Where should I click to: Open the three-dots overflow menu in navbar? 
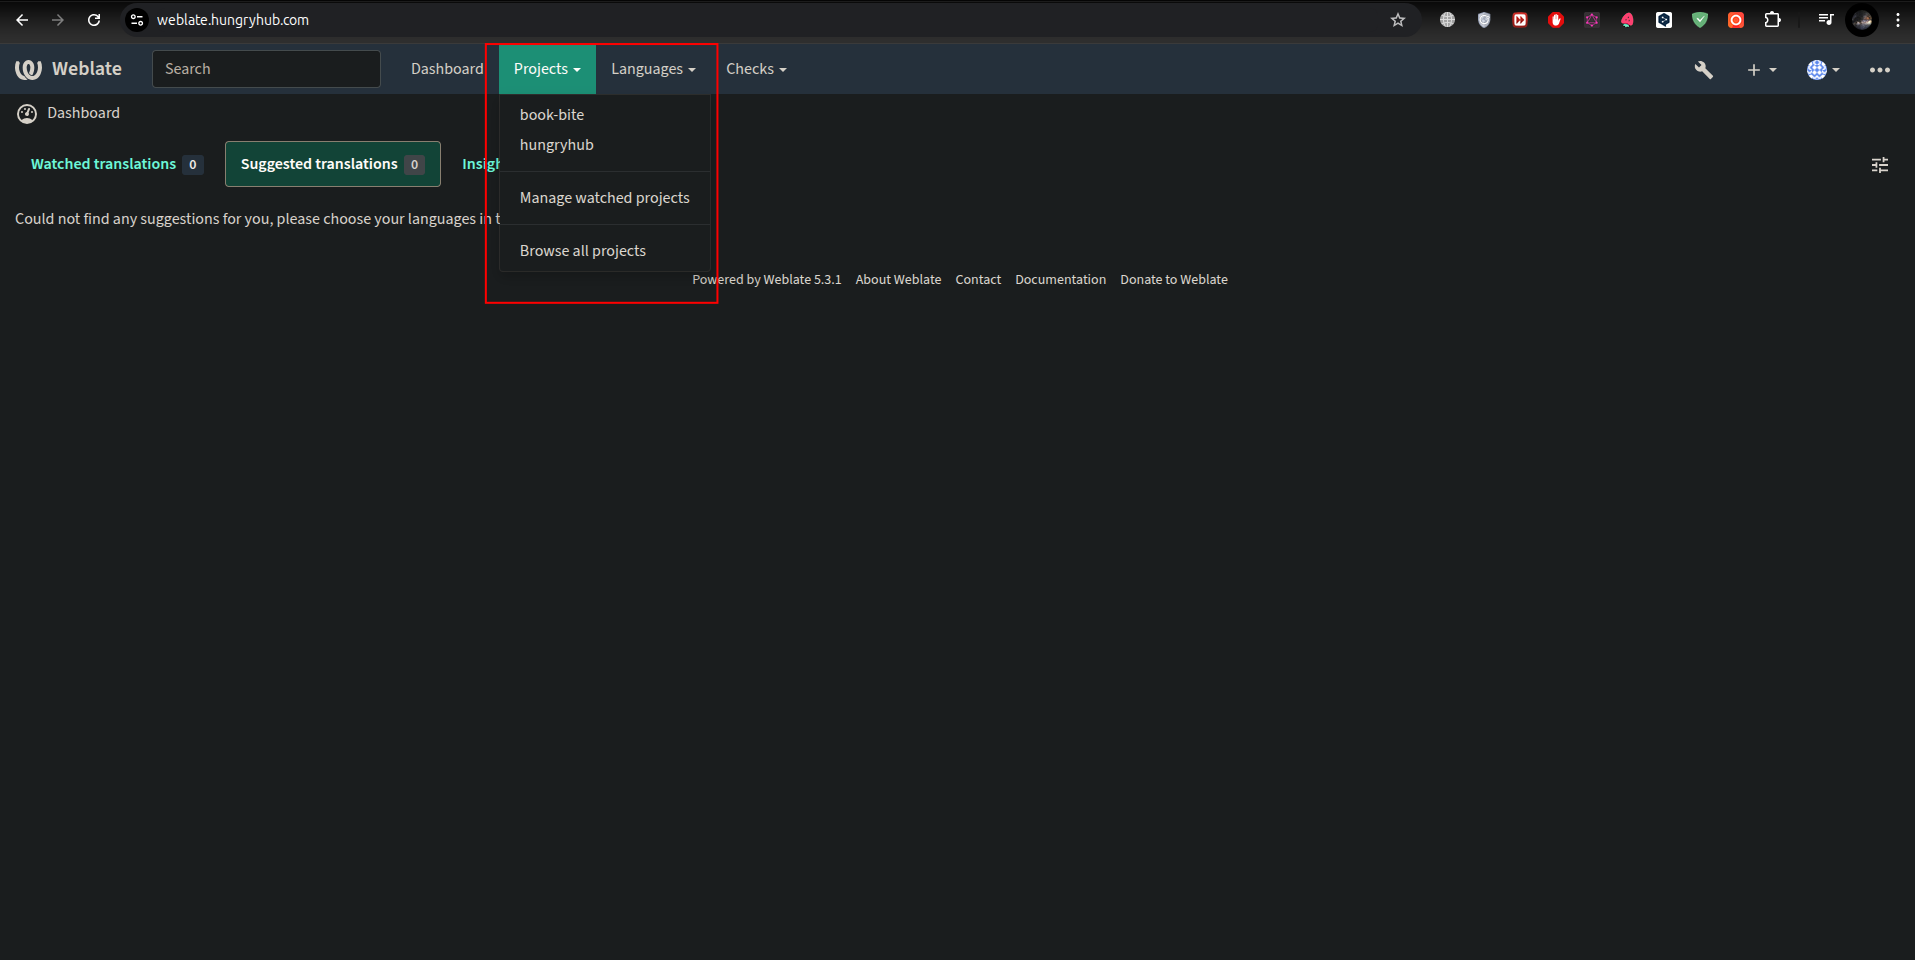click(x=1879, y=70)
